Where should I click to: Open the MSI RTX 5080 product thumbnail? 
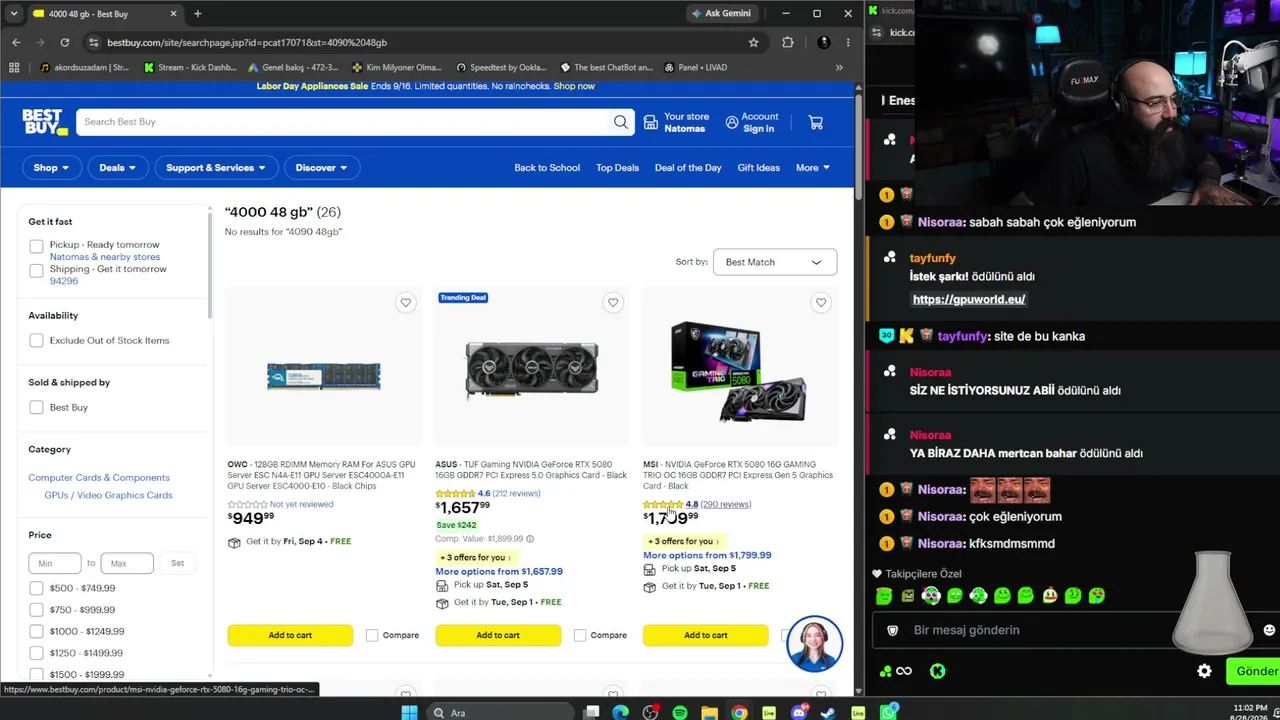point(739,372)
